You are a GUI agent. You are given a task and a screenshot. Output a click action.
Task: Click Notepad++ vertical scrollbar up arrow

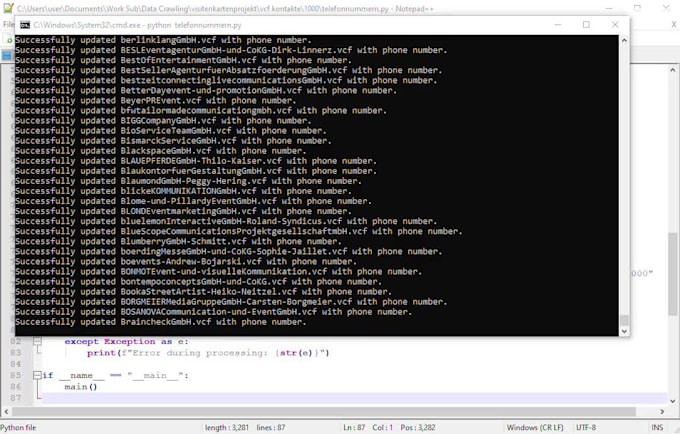(673, 70)
